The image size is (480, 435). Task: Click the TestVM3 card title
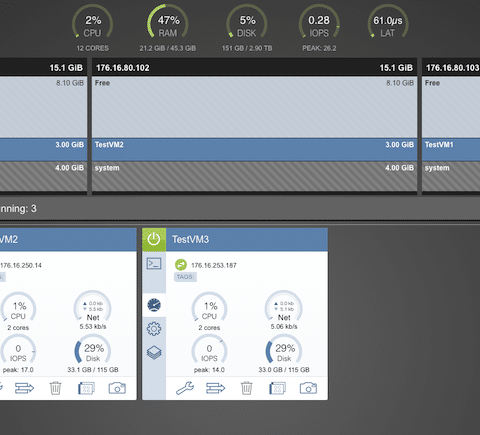pos(191,239)
